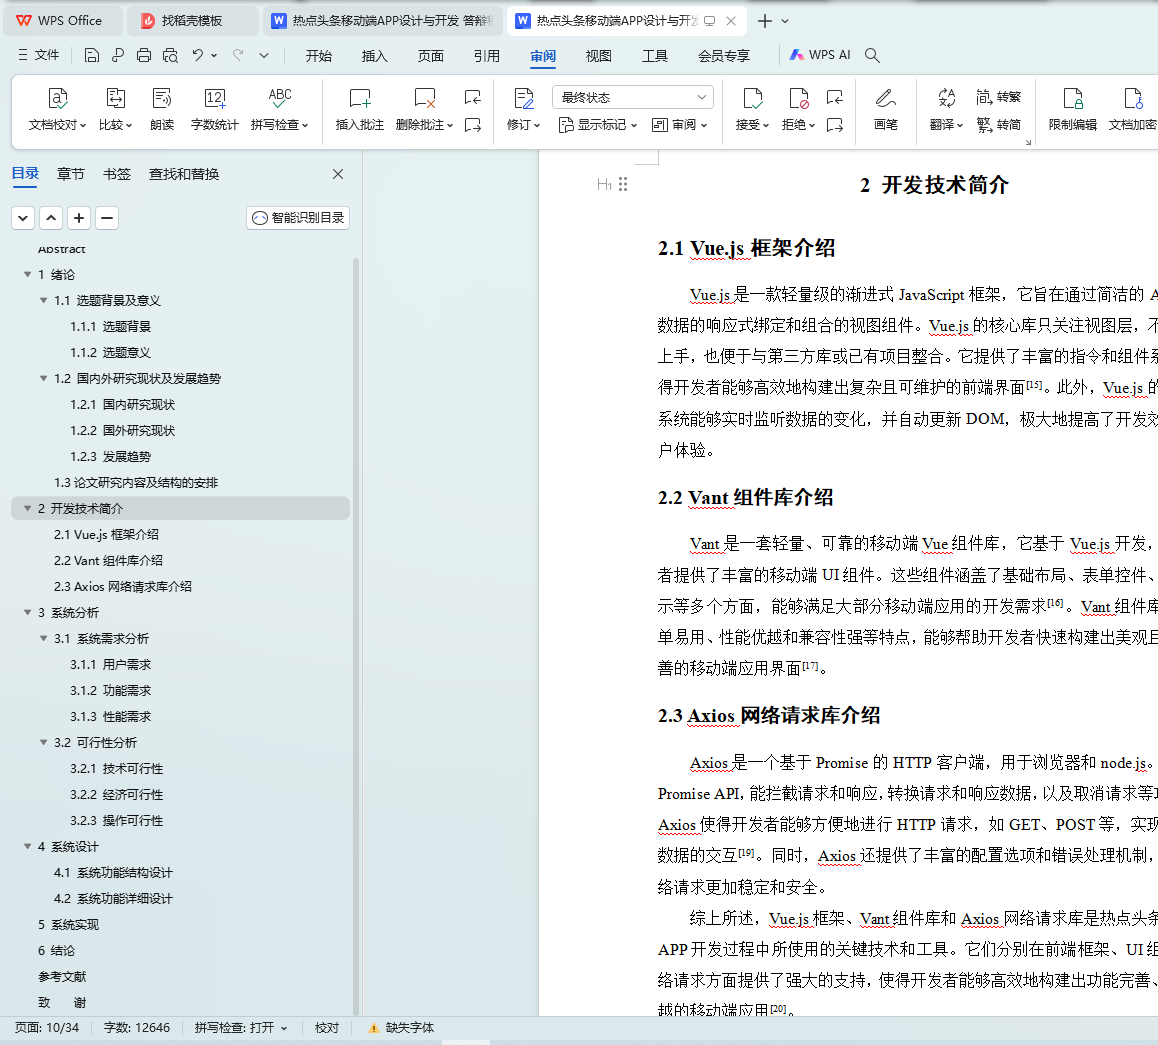
Task: Open a new document tab with plus
Action: point(765,21)
